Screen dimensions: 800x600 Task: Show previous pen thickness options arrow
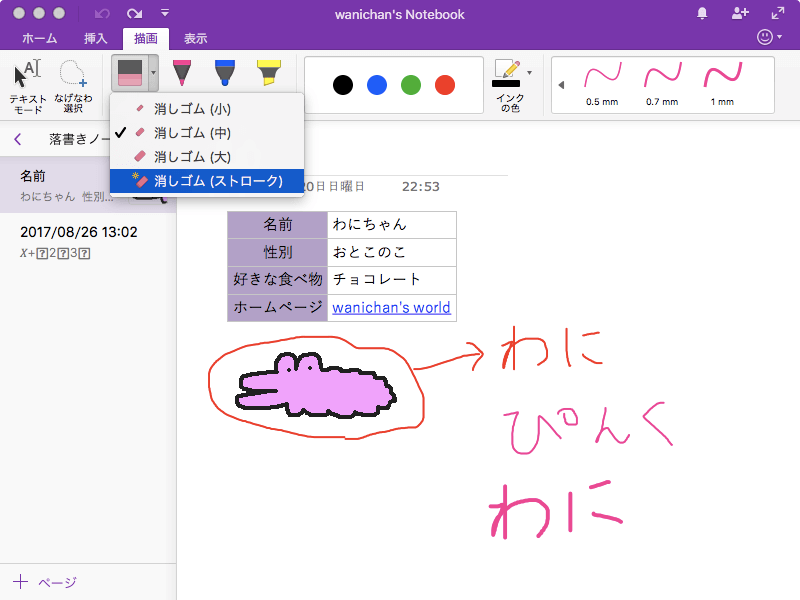pyautogui.click(x=561, y=85)
